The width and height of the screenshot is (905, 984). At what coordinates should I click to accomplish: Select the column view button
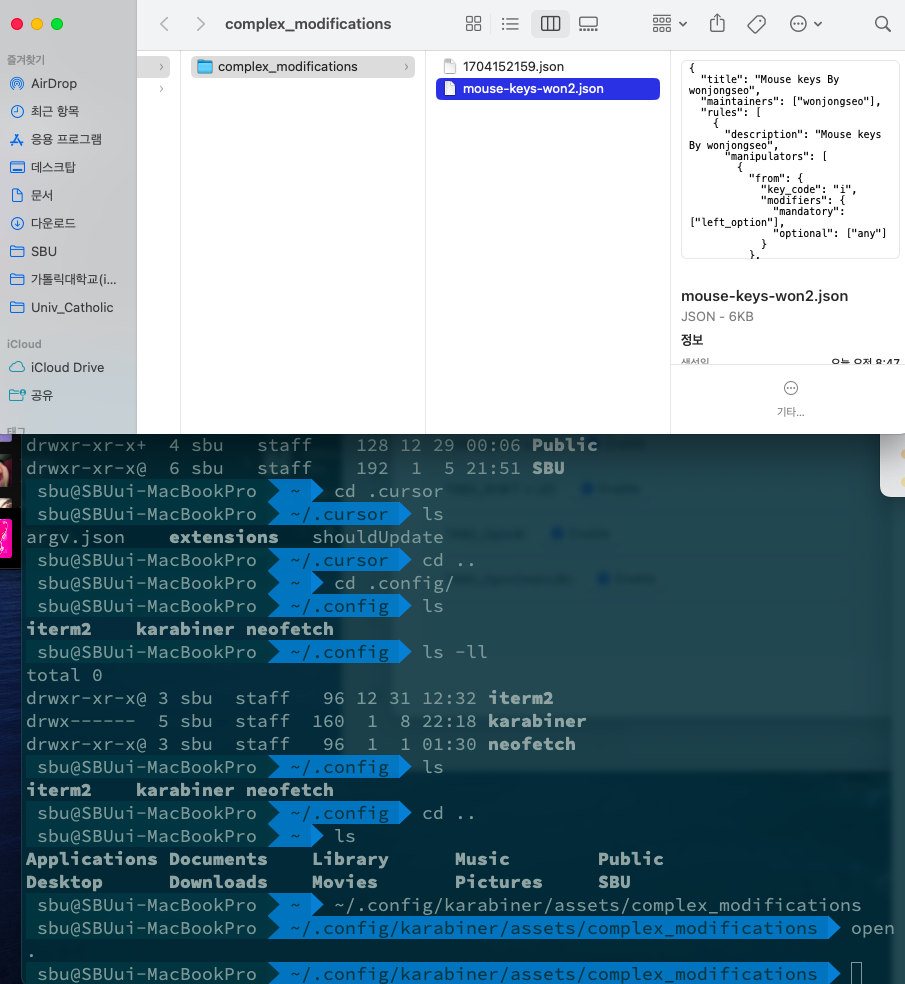(550, 24)
